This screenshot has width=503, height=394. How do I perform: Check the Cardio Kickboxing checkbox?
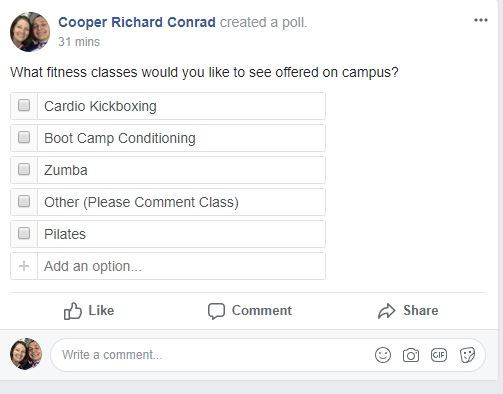tap(24, 105)
